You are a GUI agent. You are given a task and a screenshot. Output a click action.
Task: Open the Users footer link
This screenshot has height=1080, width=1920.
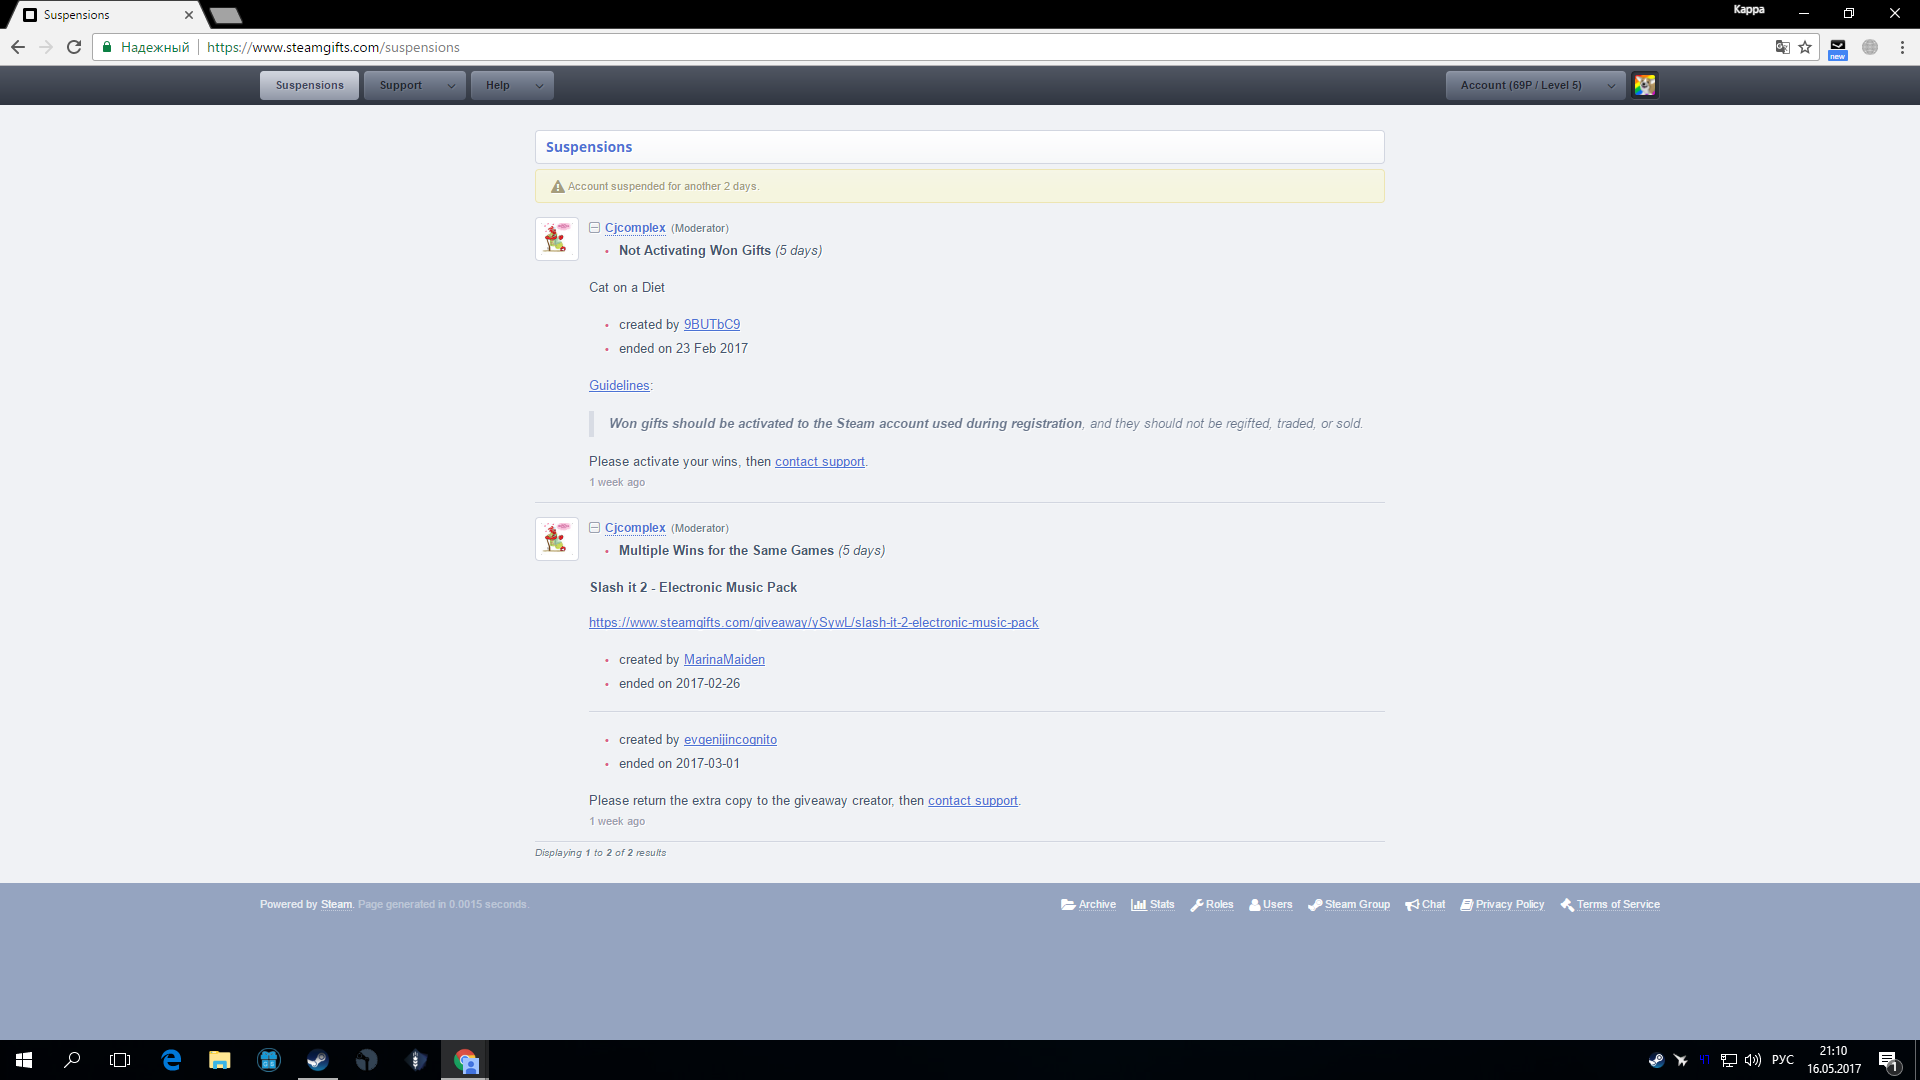pyautogui.click(x=1271, y=905)
